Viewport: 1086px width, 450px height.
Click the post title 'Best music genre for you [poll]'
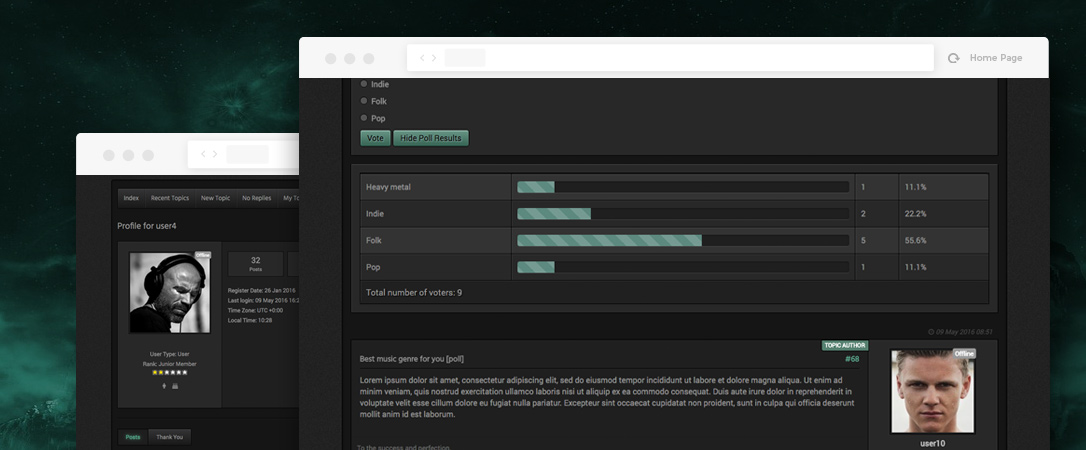(x=411, y=359)
